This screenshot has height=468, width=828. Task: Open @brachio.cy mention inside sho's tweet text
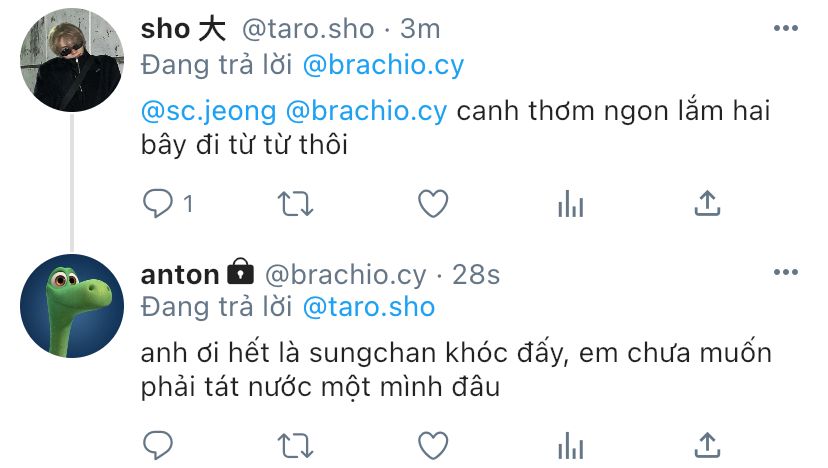pyautogui.click(x=366, y=111)
